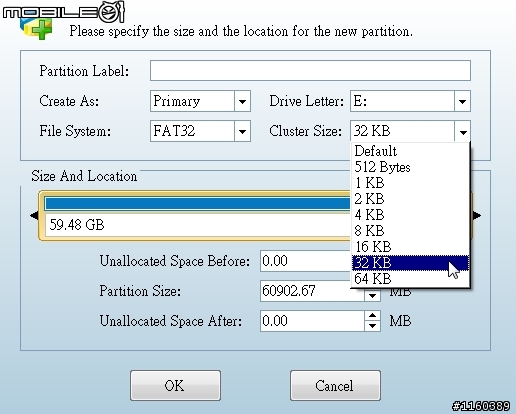Screen dimensions: 516x414
Task: Open the File System dropdown arrow
Action: point(242,131)
